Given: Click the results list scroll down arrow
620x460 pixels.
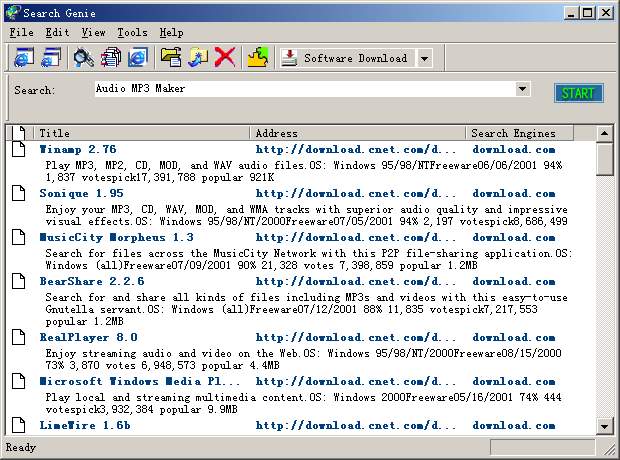Looking at the screenshot, I should (x=604, y=426).
